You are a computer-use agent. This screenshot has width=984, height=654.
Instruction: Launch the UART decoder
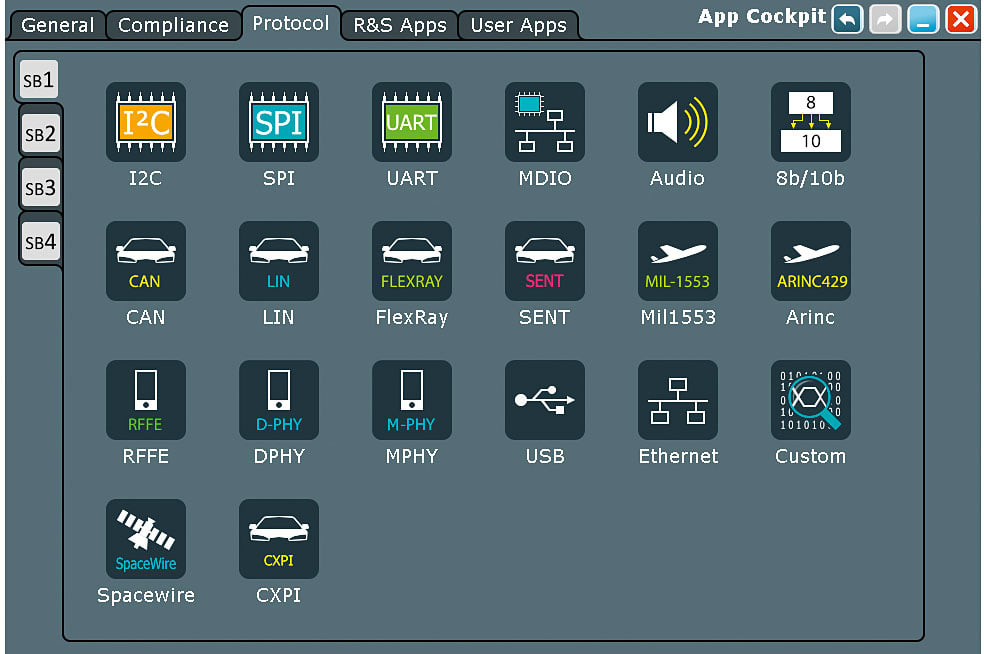[411, 122]
